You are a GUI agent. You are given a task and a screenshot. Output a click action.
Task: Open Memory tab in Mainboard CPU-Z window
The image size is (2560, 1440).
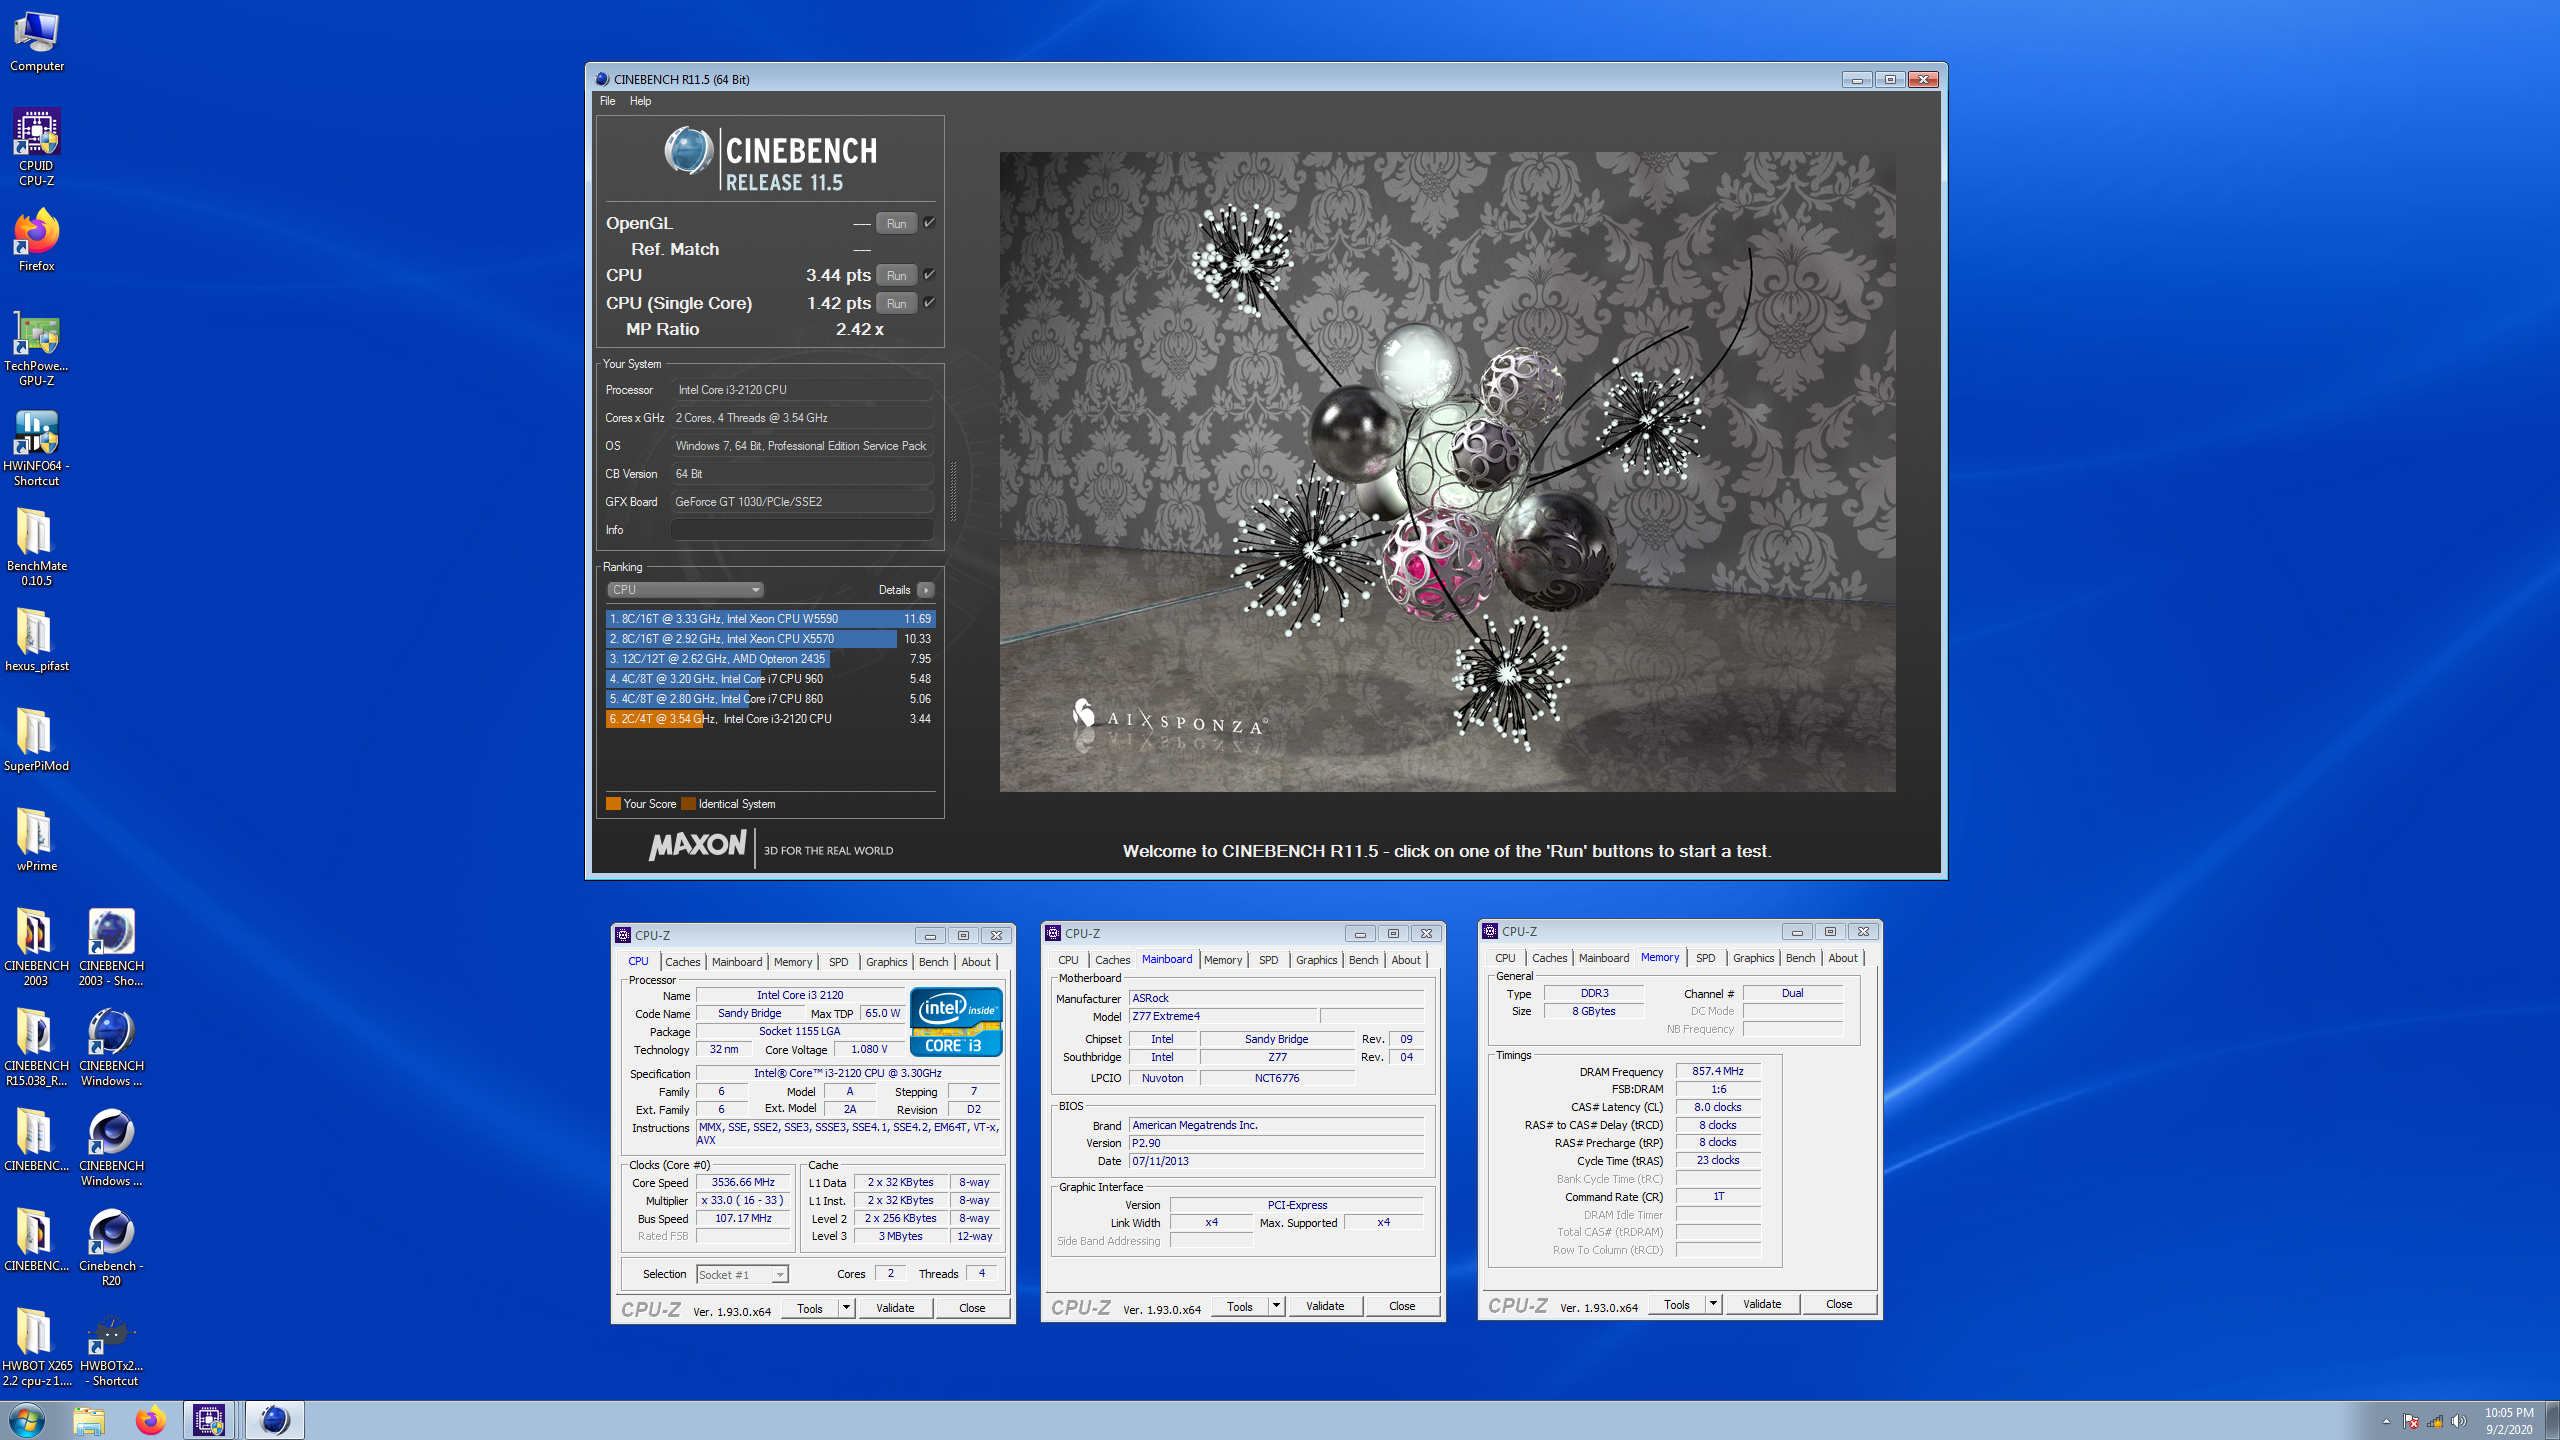[1222, 960]
